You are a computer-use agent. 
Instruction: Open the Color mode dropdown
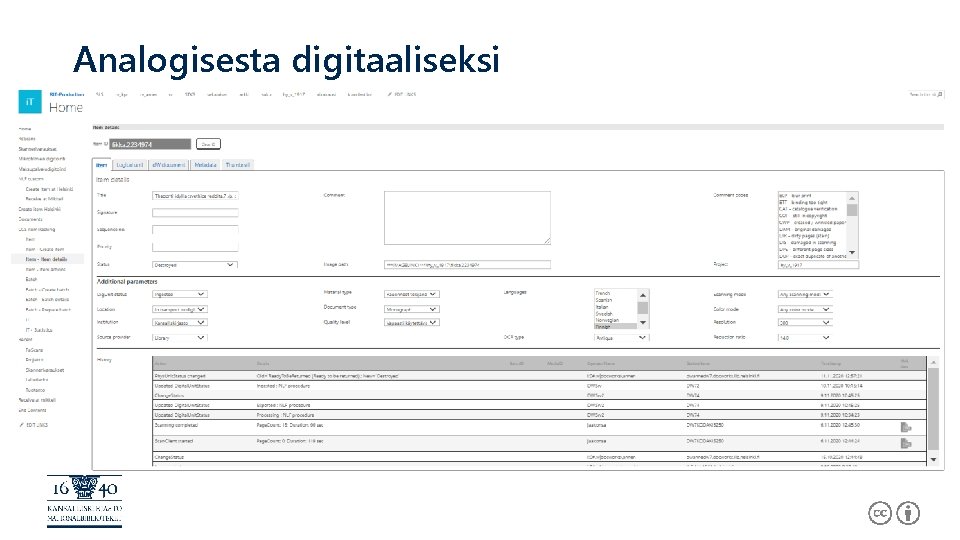tap(804, 309)
